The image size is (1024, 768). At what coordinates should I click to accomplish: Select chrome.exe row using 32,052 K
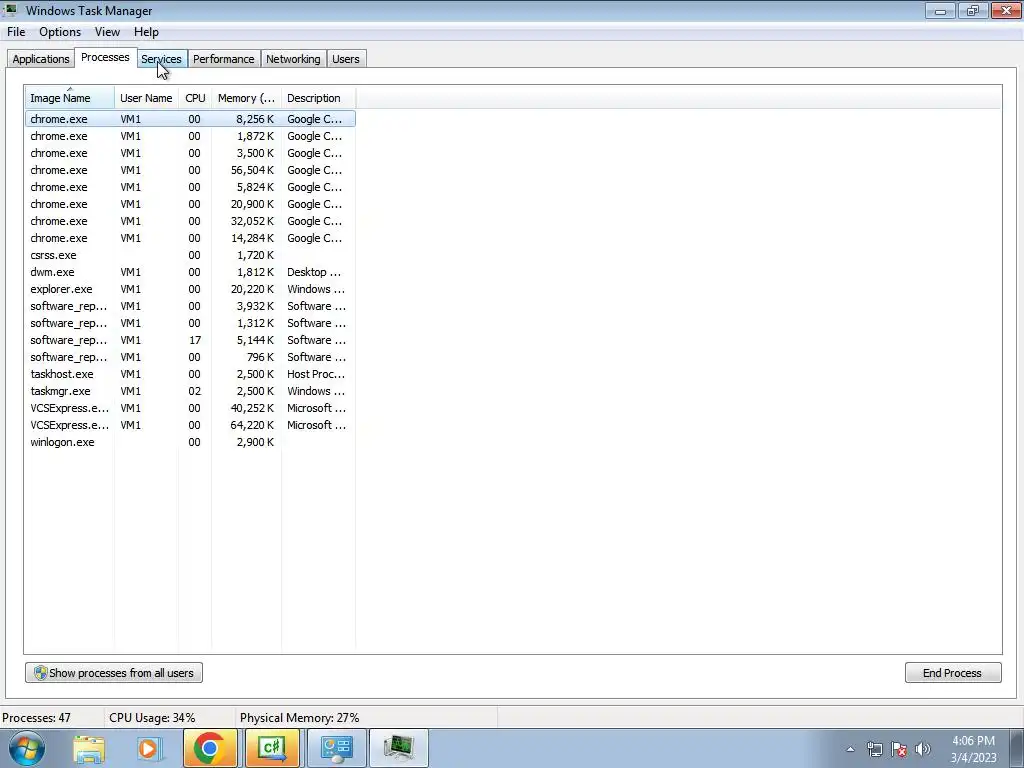tap(190, 221)
